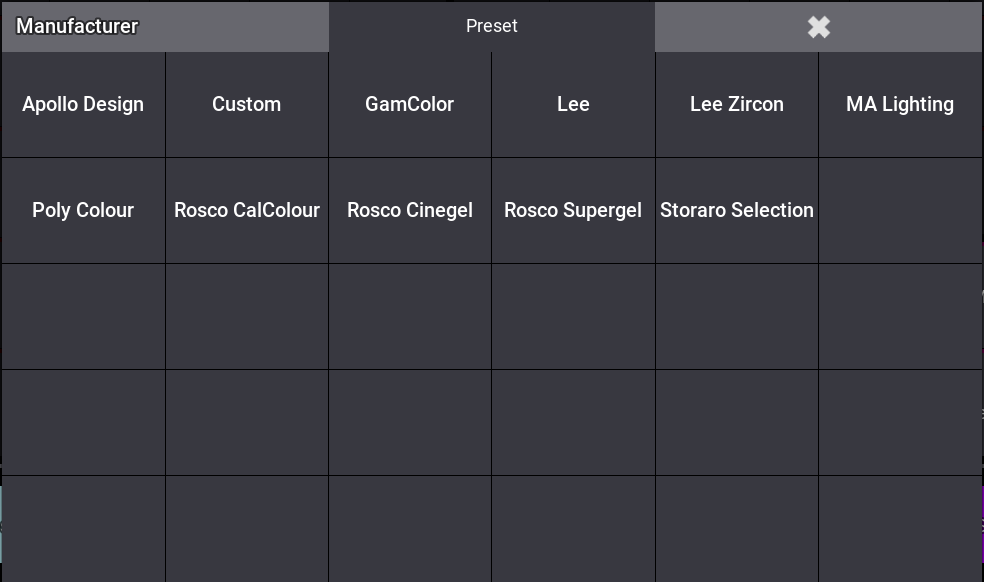
Task: Click the empty cell below Rosco CalColour
Action: pyautogui.click(x=246, y=317)
